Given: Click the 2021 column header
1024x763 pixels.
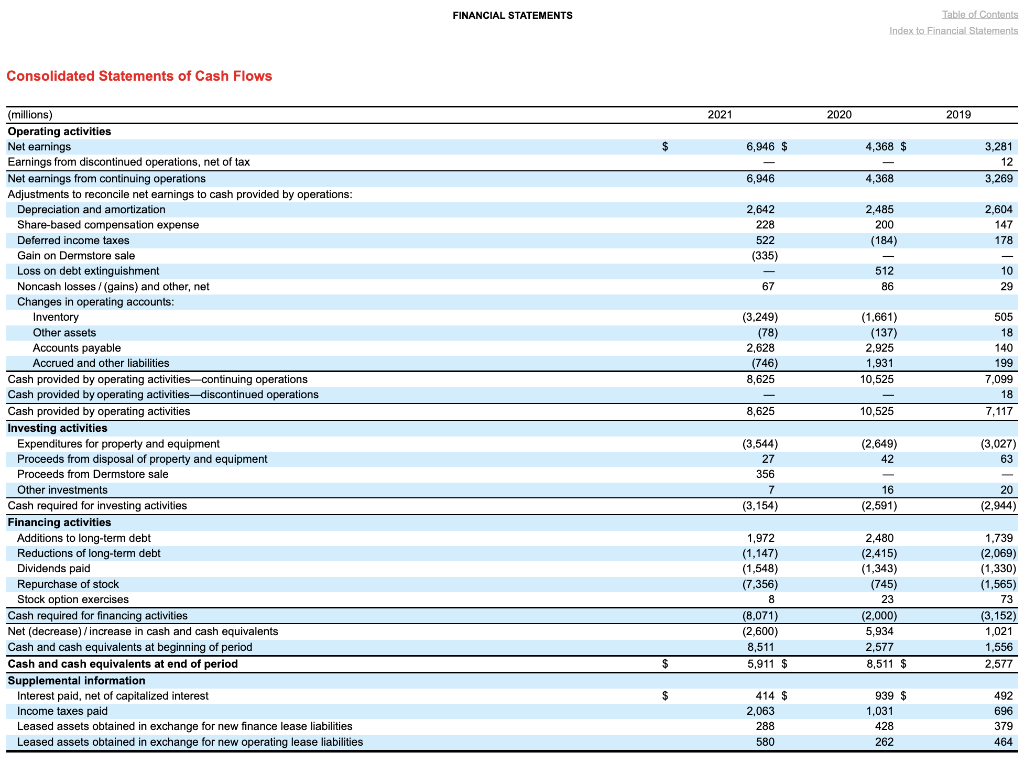Looking at the screenshot, I should (719, 114).
